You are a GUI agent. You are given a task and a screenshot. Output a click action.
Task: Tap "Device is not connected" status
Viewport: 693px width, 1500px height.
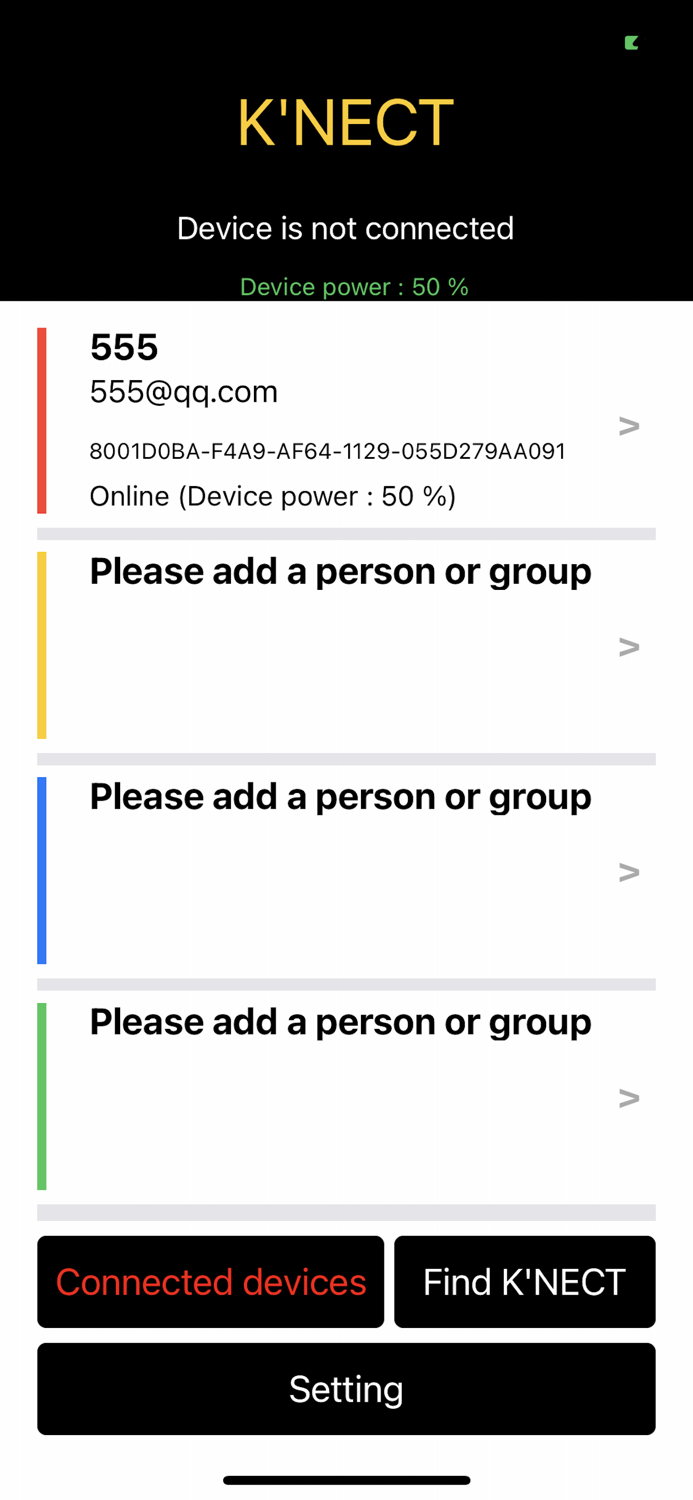(346, 228)
